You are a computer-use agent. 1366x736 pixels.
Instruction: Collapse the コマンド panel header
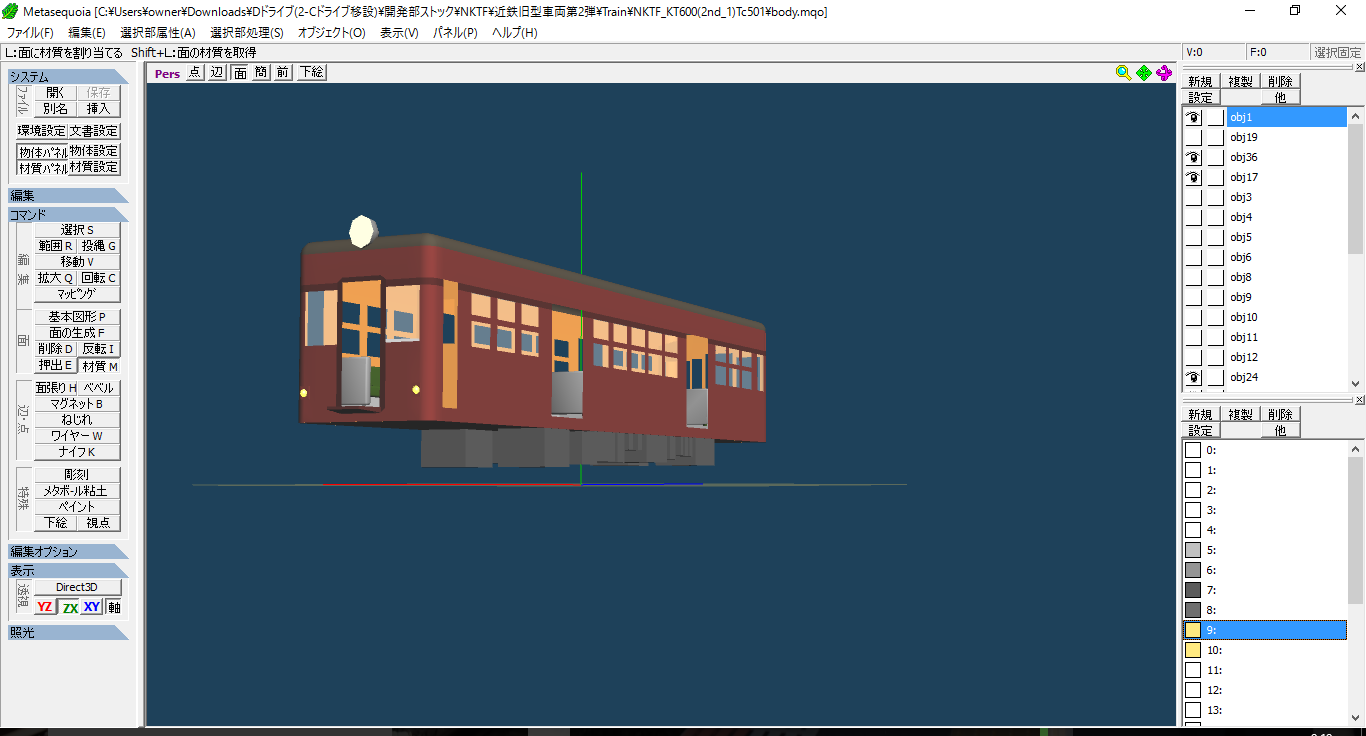click(x=68, y=214)
